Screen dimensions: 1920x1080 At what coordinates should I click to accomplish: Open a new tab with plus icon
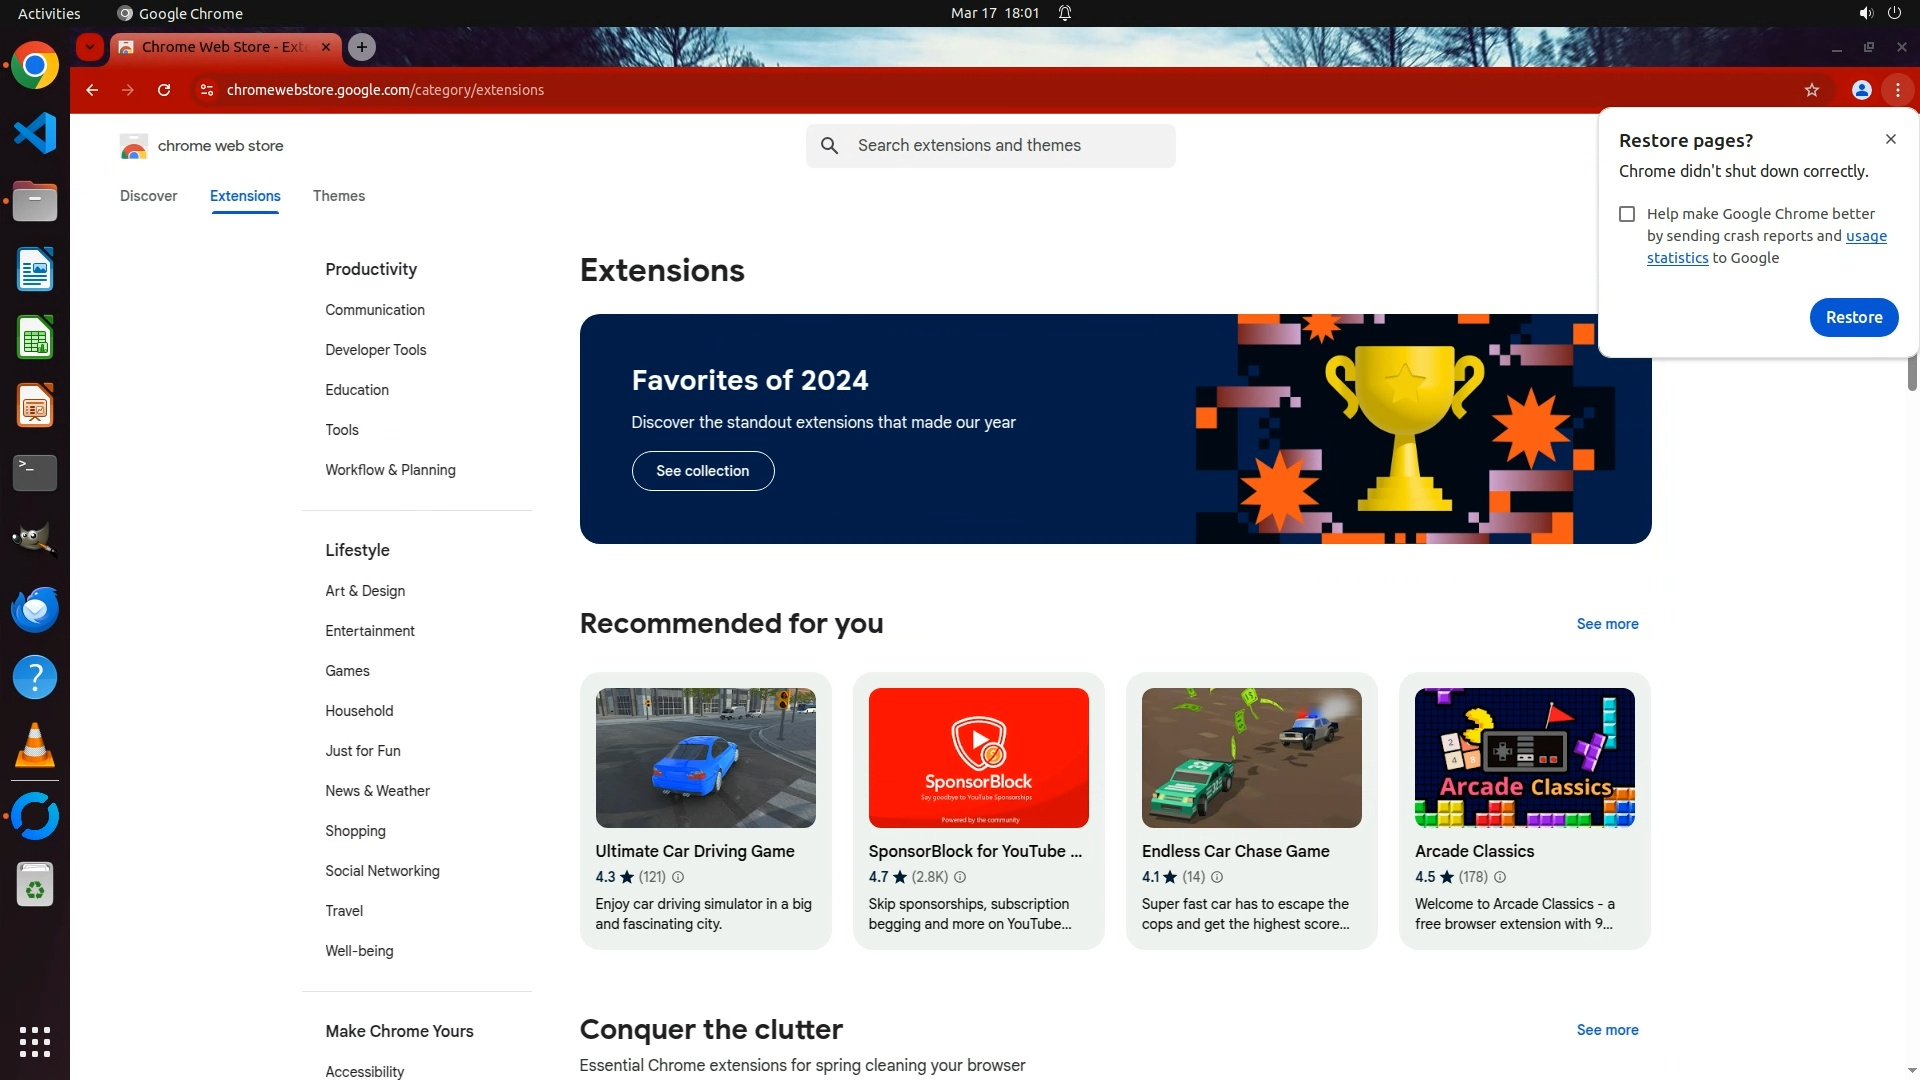point(362,47)
